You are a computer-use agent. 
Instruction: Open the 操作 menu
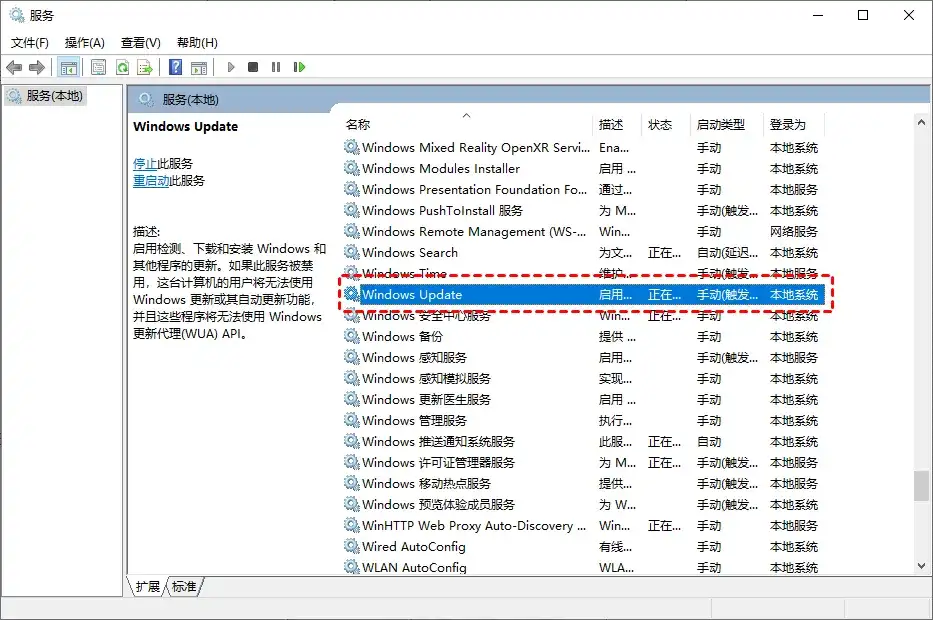pos(85,42)
